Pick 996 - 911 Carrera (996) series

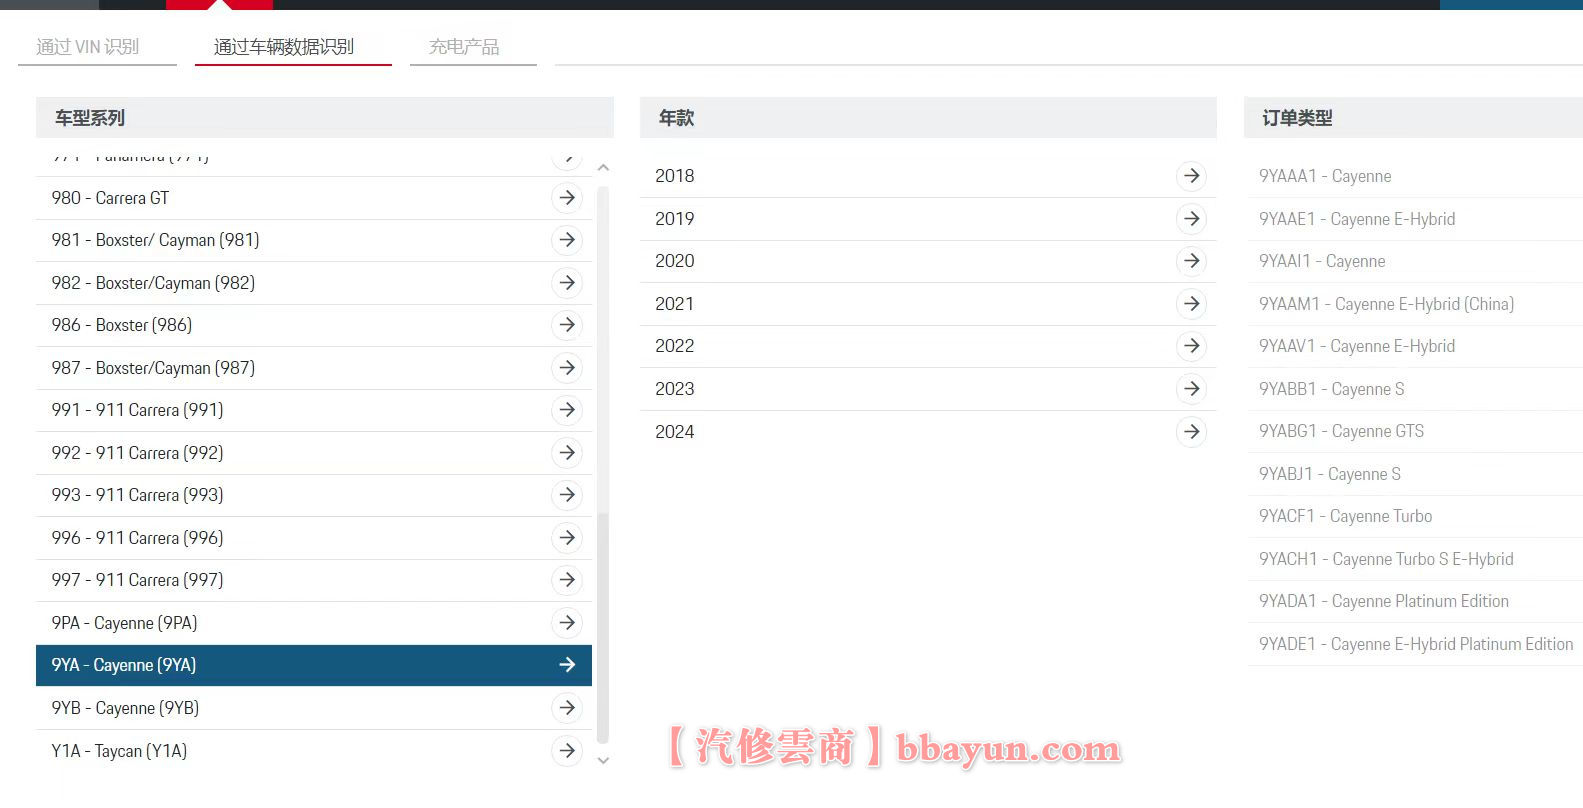click(314, 538)
